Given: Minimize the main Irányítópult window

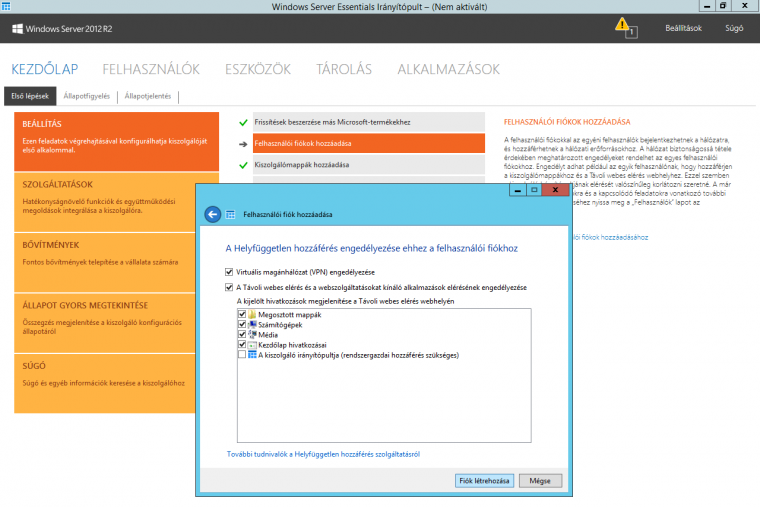Looking at the screenshot, I should 707,6.
